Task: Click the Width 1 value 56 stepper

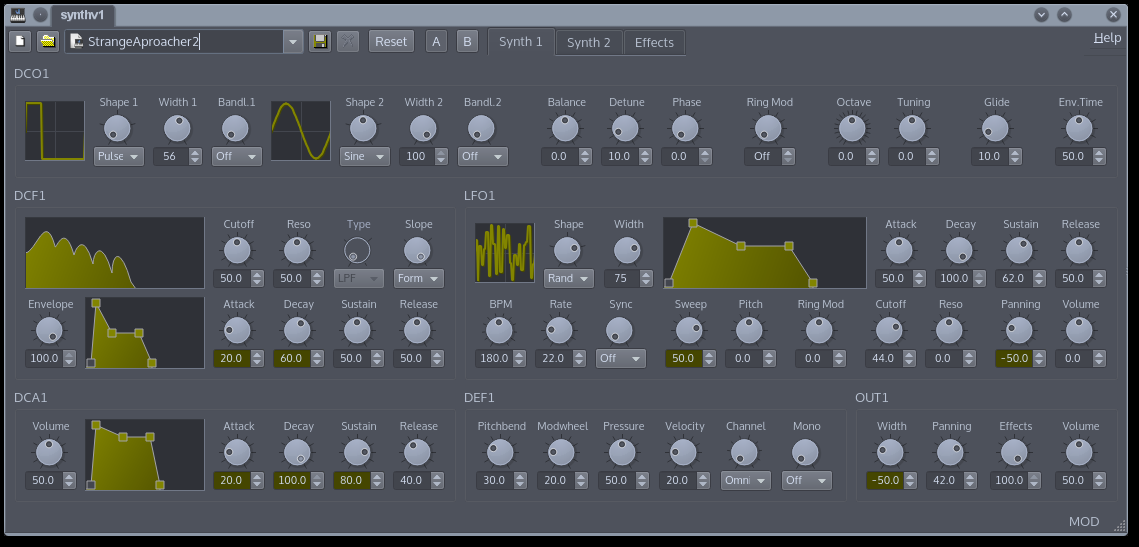Action: click(195, 156)
